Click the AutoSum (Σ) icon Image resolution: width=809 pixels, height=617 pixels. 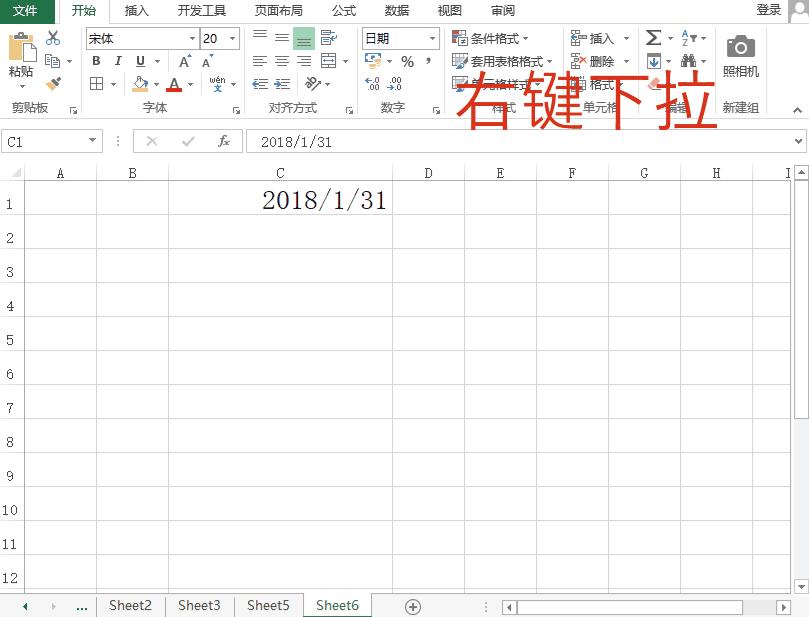(x=653, y=36)
